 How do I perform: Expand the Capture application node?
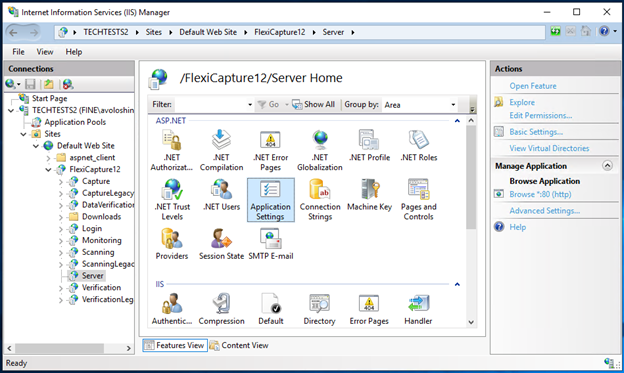click(61, 182)
